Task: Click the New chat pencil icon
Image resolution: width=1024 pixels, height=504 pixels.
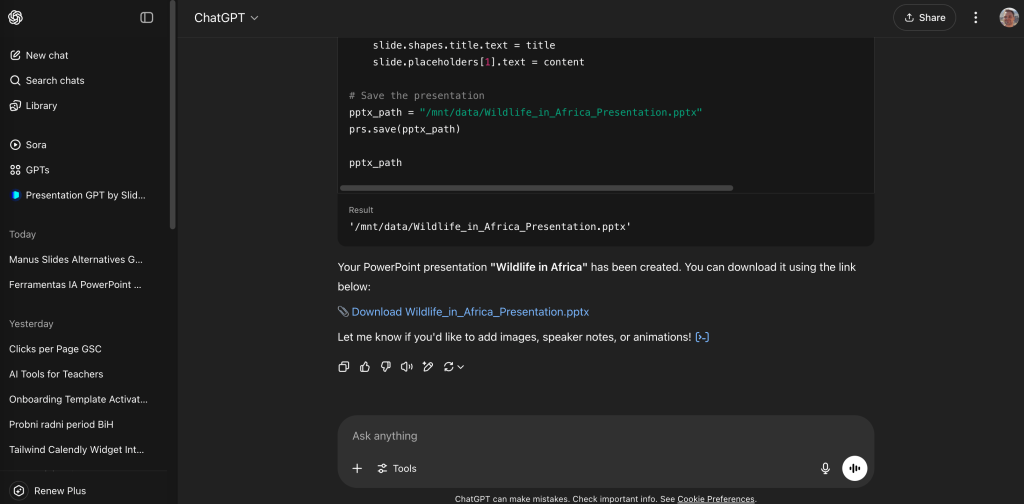Action: 15,55
